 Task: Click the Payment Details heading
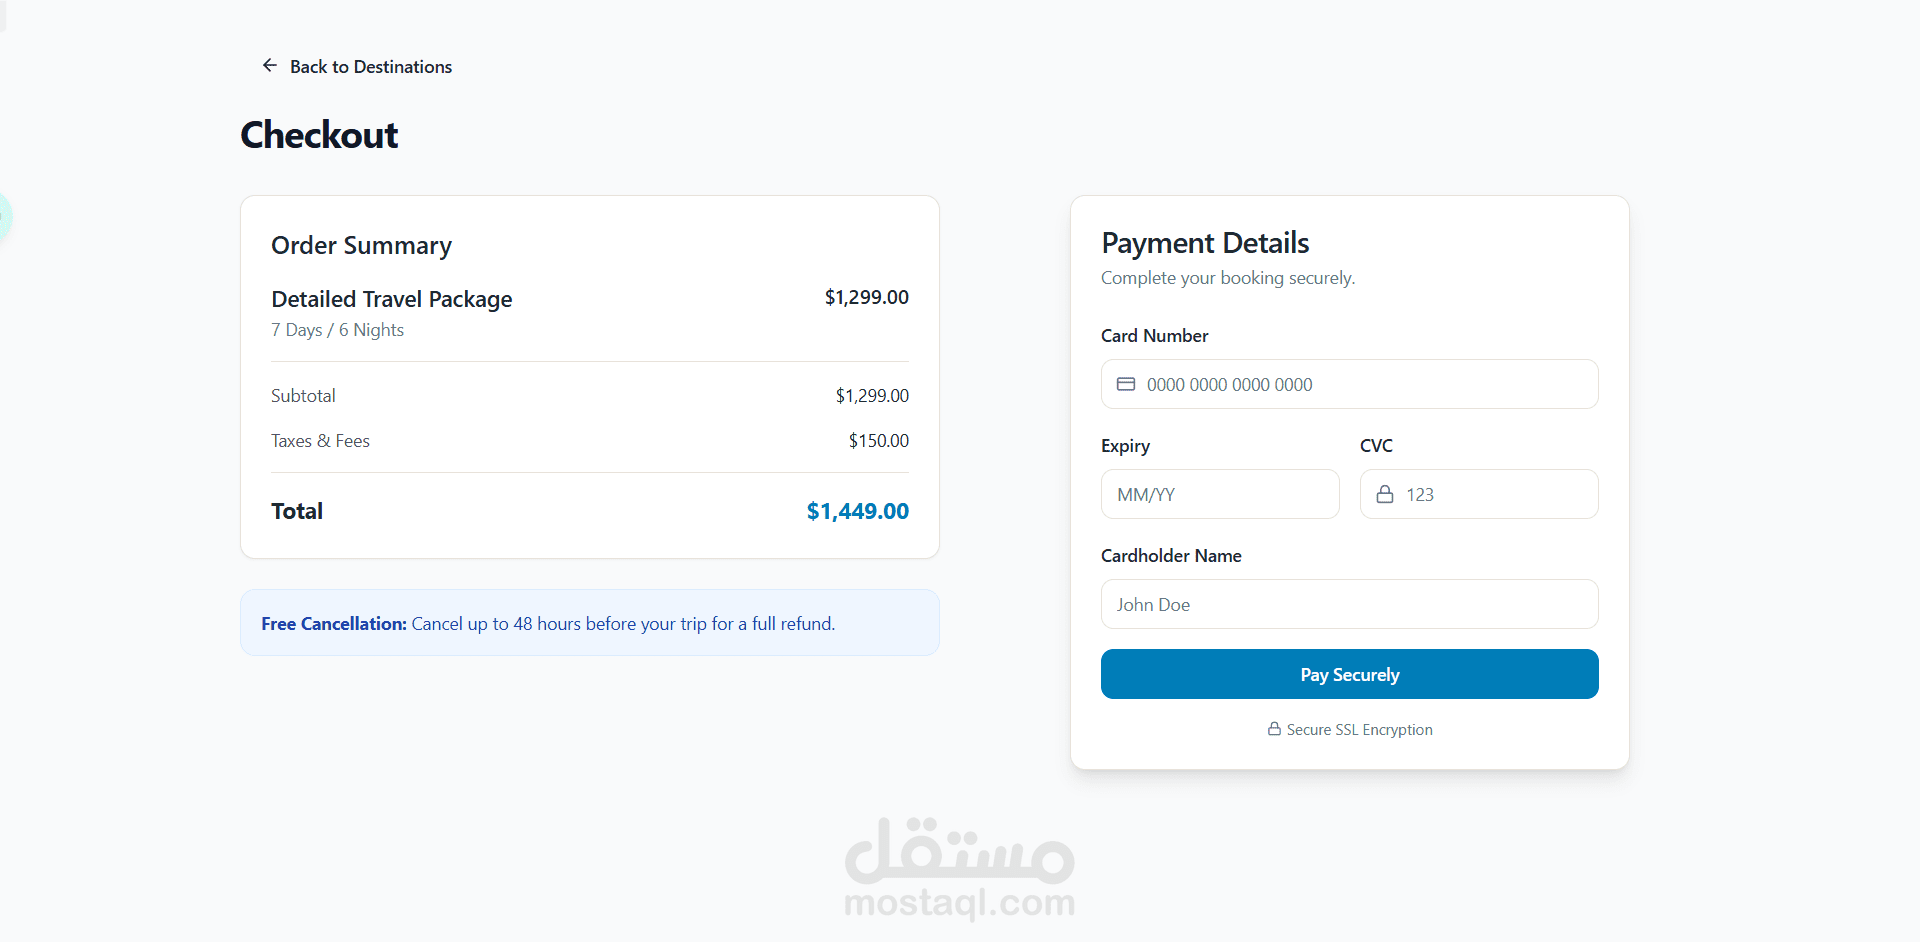1205,243
